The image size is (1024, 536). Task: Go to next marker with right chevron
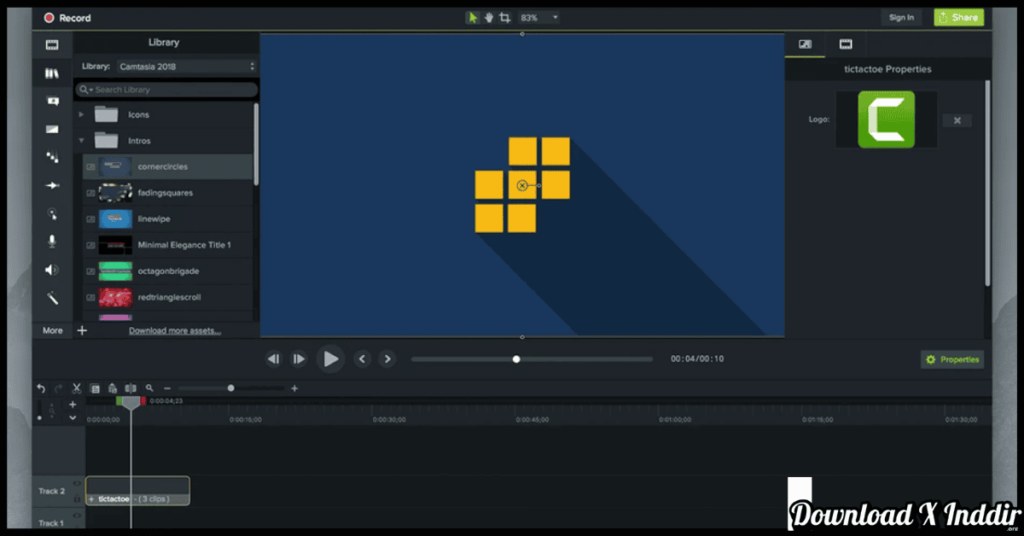point(387,359)
